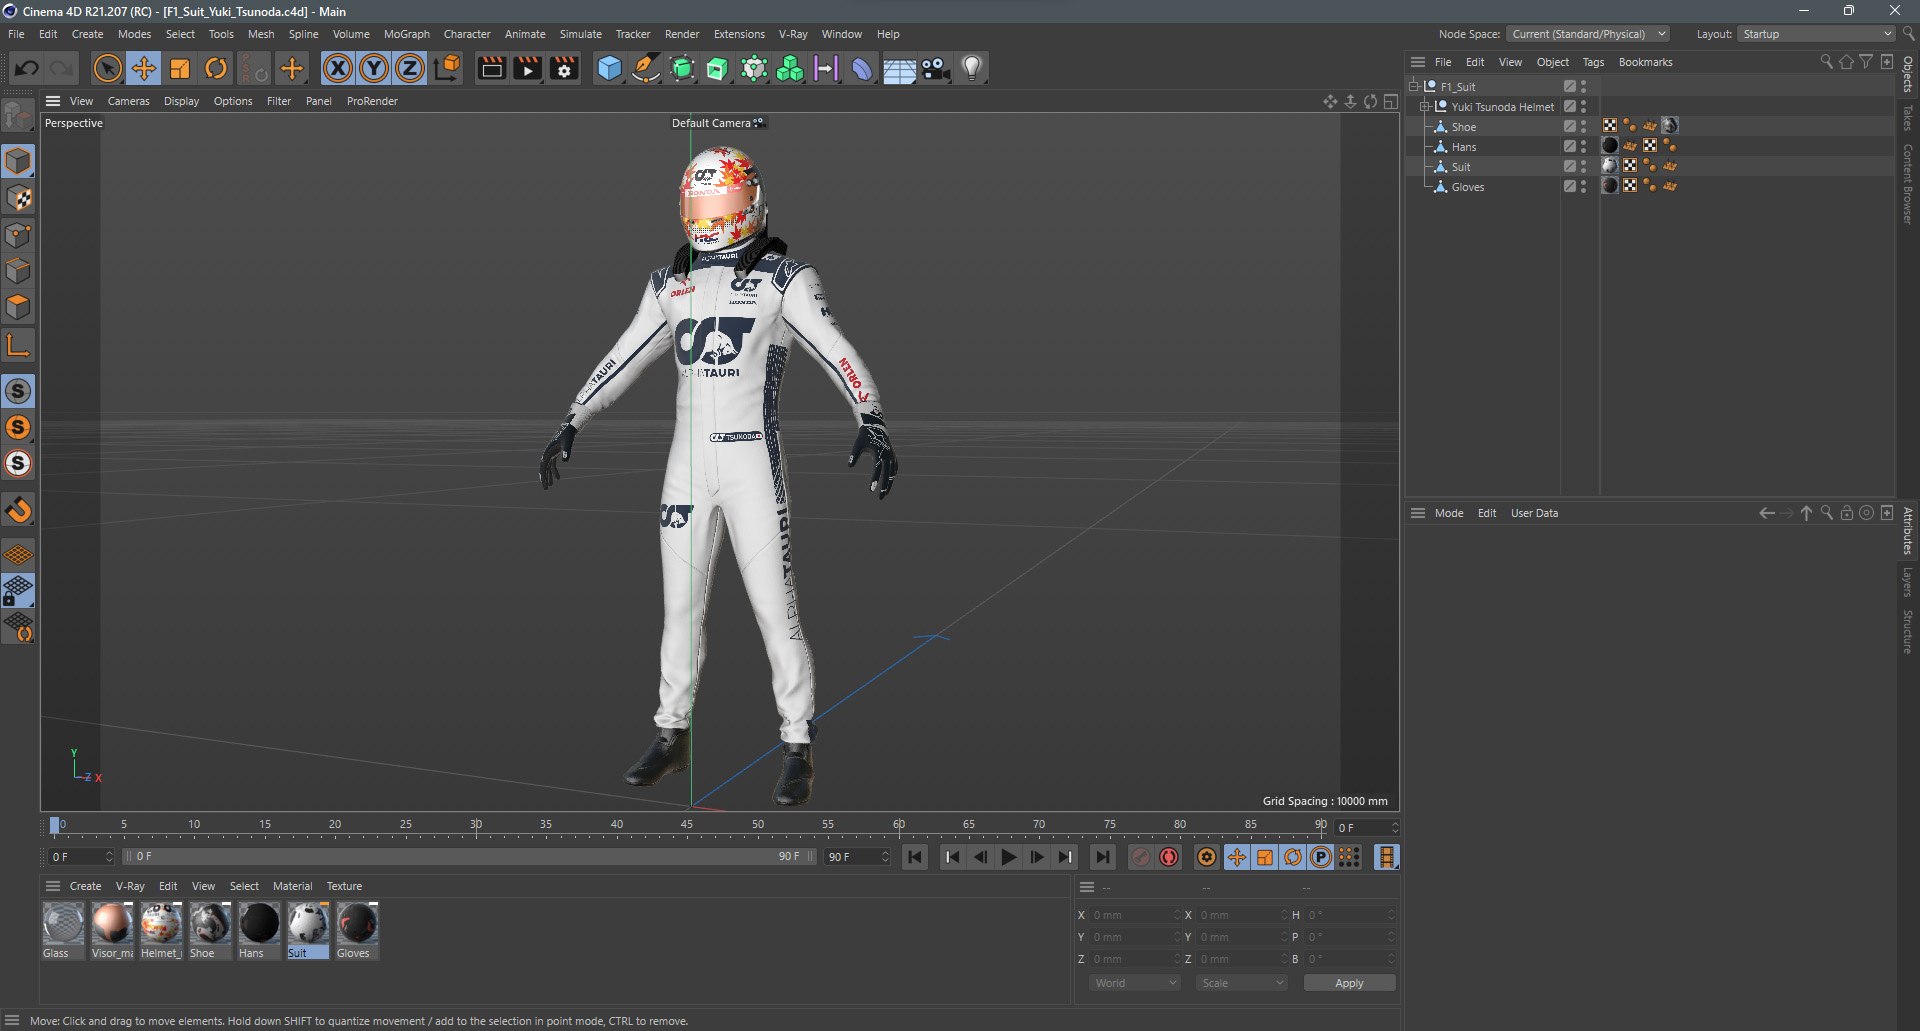Activate the Move tool in toolbar
1920x1031 pixels.
[144, 68]
